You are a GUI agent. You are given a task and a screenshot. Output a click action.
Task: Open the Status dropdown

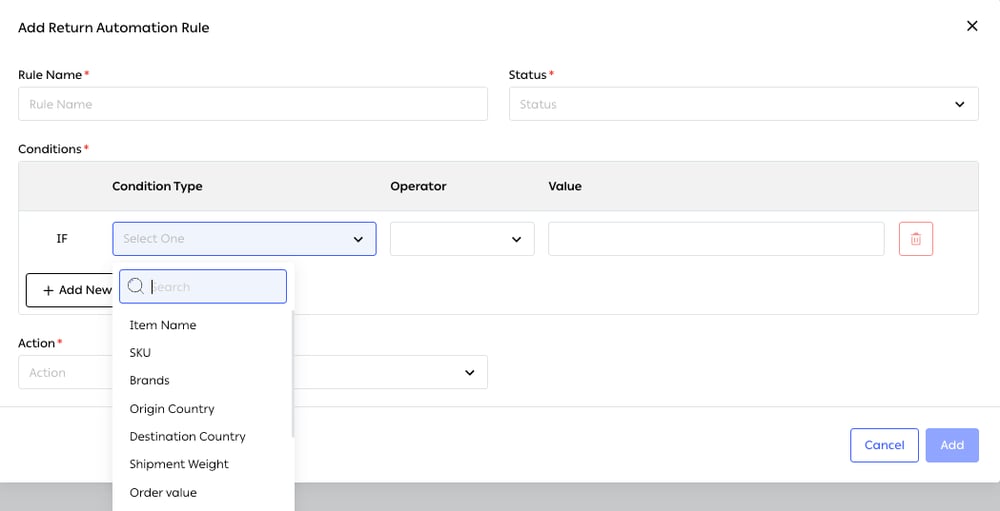click(744, 104)
